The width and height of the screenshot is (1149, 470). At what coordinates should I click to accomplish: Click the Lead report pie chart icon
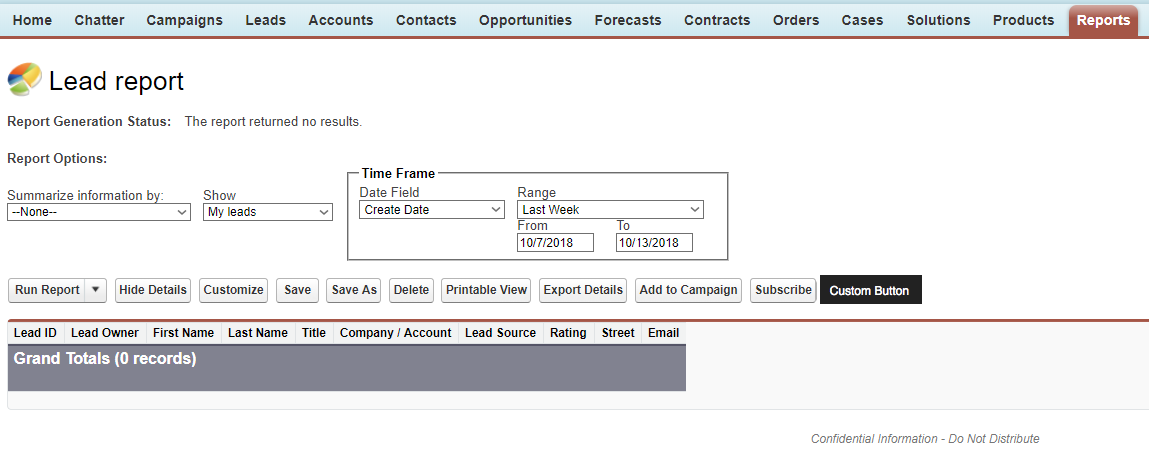(24, 80)
